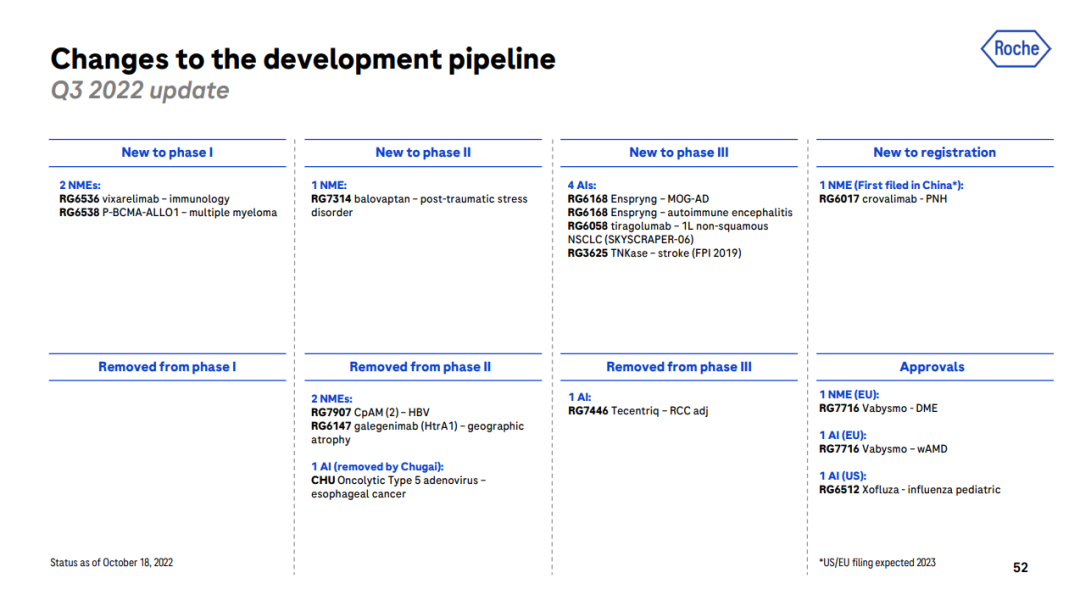Select the RG6058 tiragolumab entry
Viewport: 1080px width, 606px height.
coord(667,233)
